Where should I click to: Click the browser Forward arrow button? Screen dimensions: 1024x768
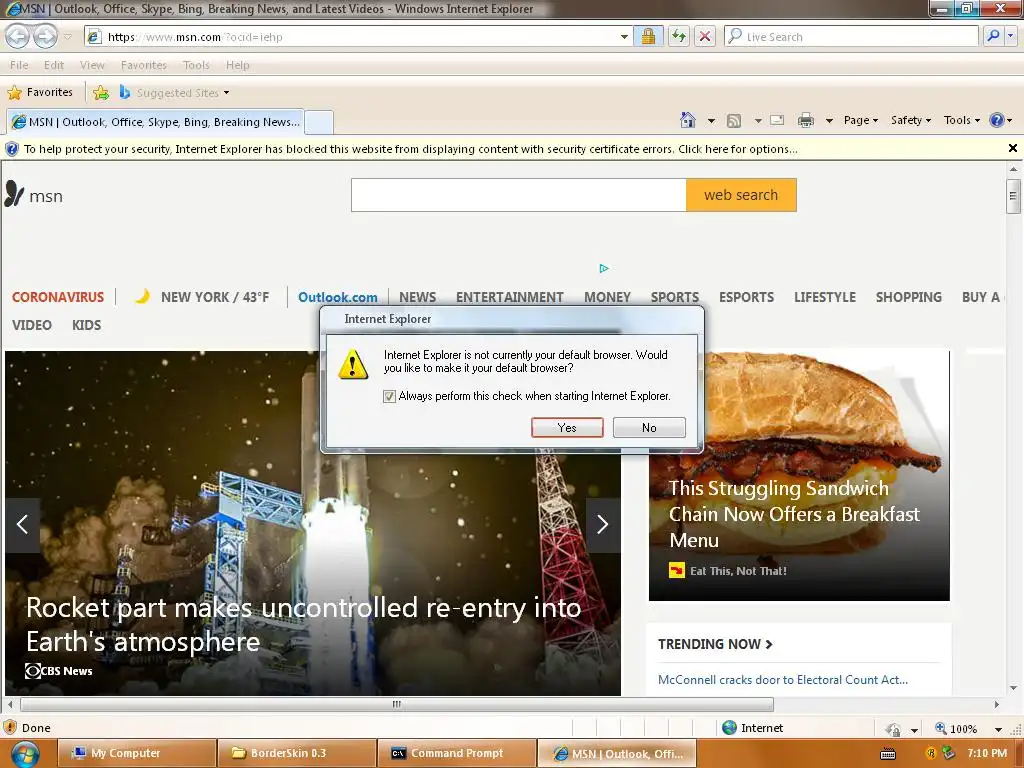(45, 37)
